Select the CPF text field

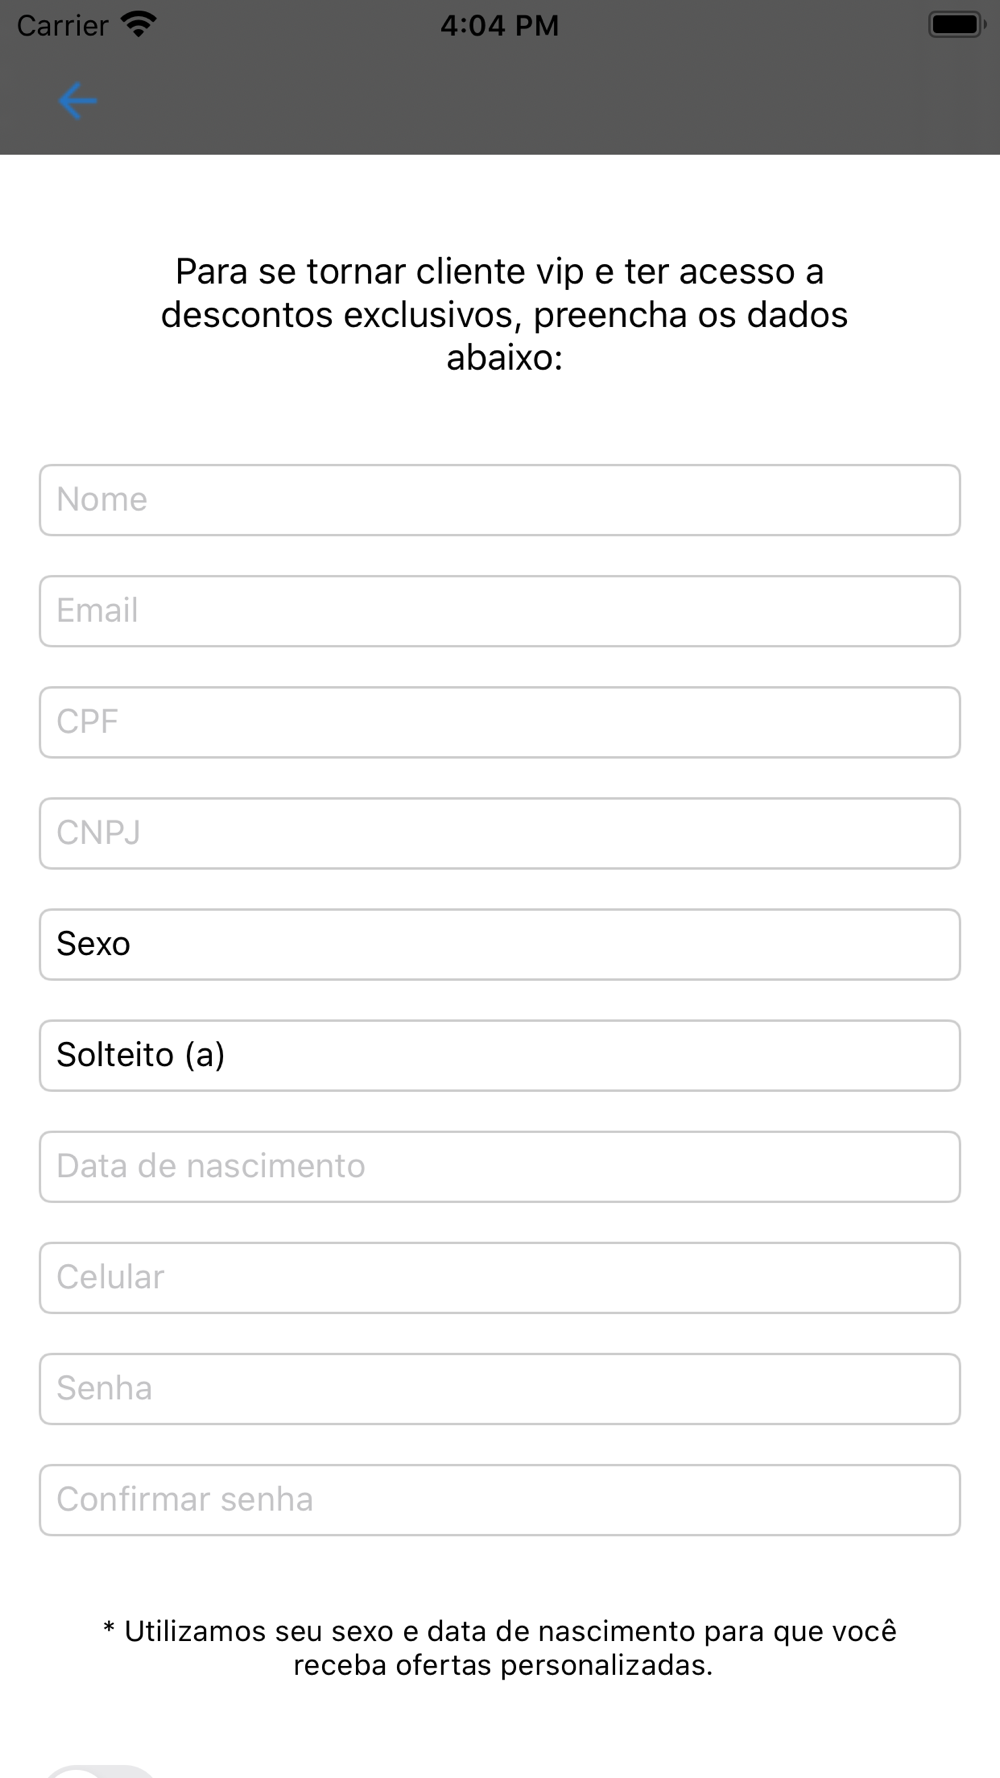500,722
